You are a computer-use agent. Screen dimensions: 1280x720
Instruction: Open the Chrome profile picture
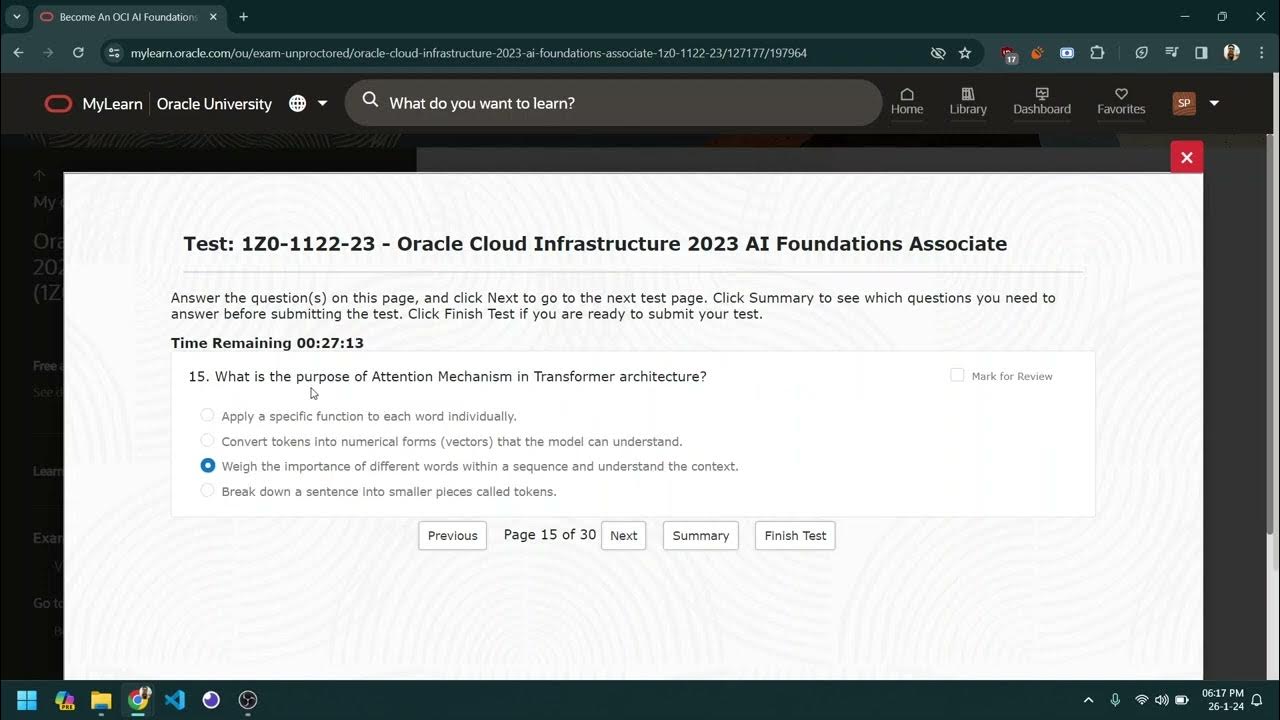click(x=1231, y=53)
